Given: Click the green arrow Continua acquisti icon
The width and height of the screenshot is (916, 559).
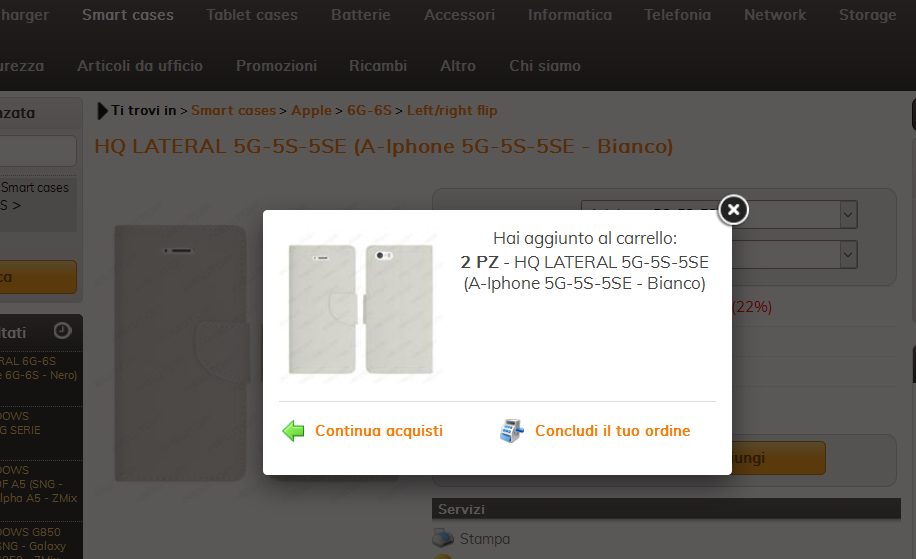Looking at the screenshot, I should [293, 431].
